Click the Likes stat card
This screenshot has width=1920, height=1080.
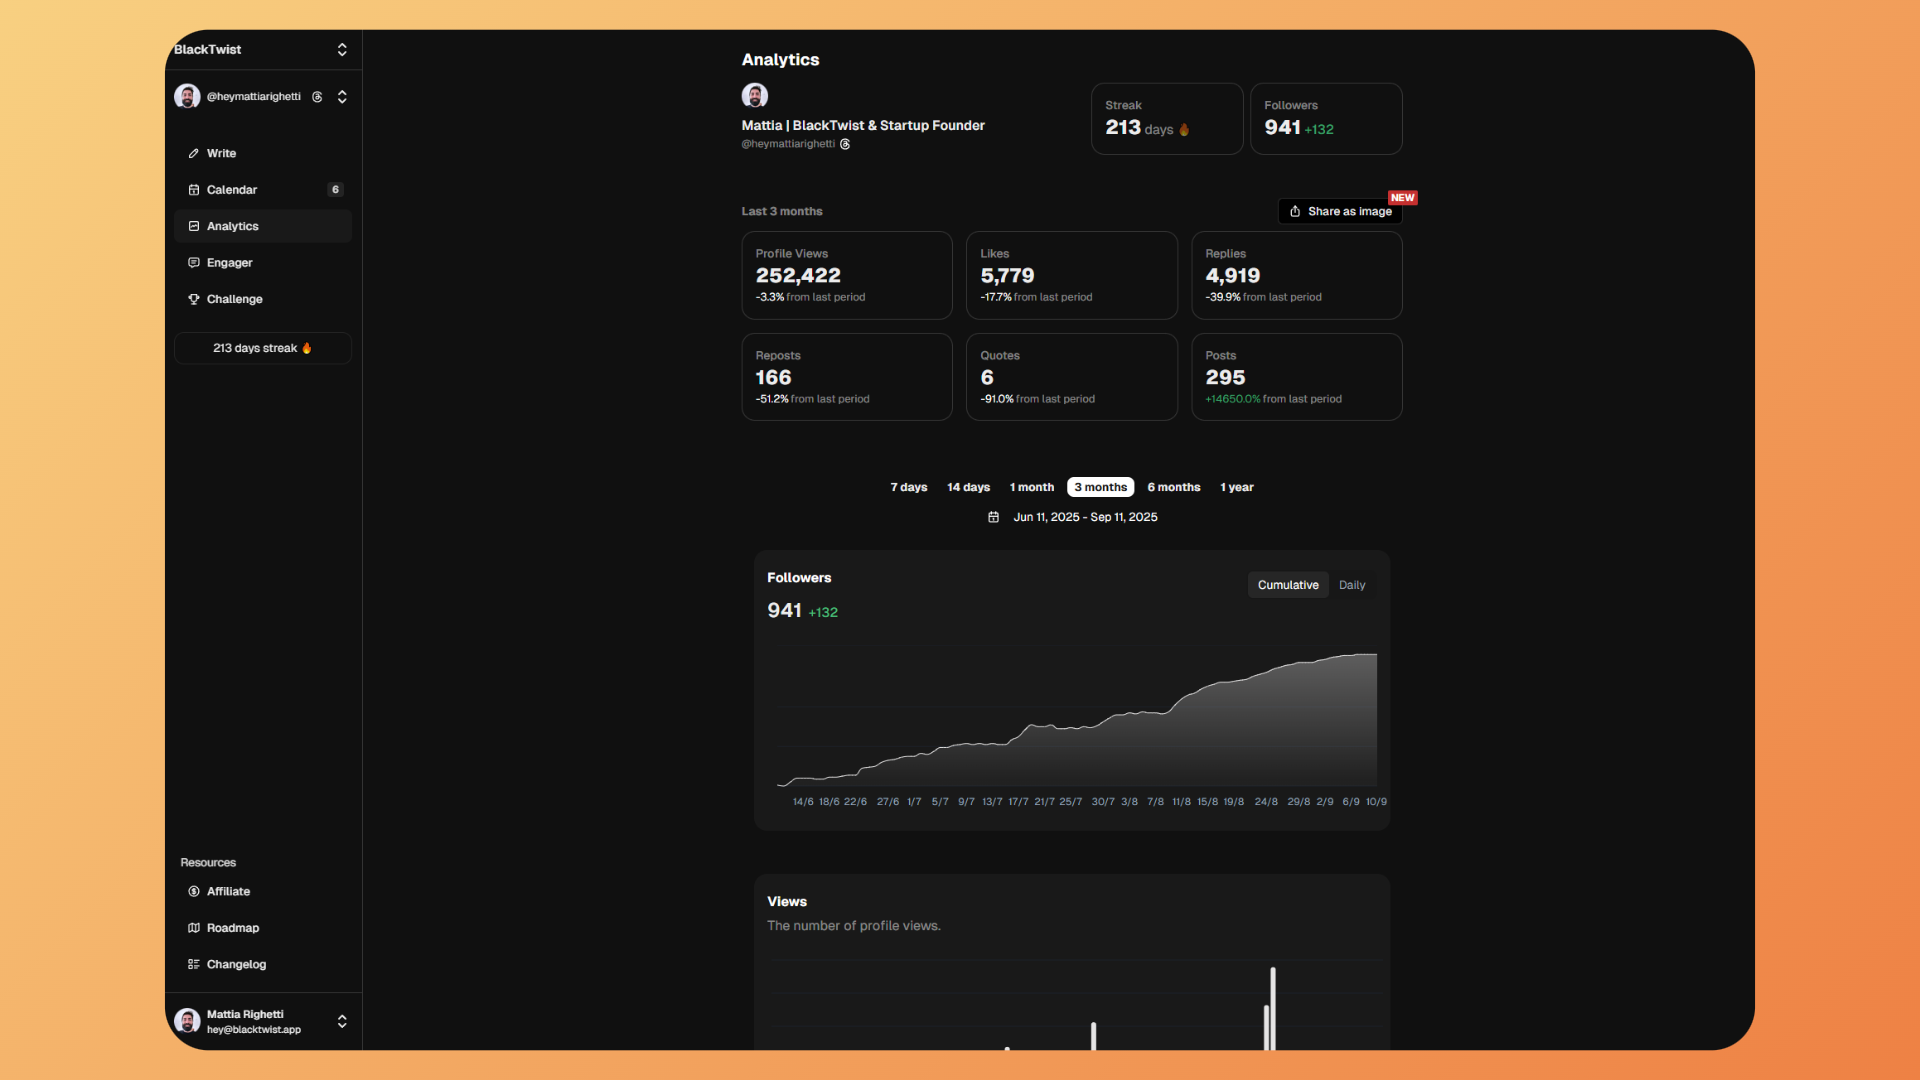(x=1072, y=276)
